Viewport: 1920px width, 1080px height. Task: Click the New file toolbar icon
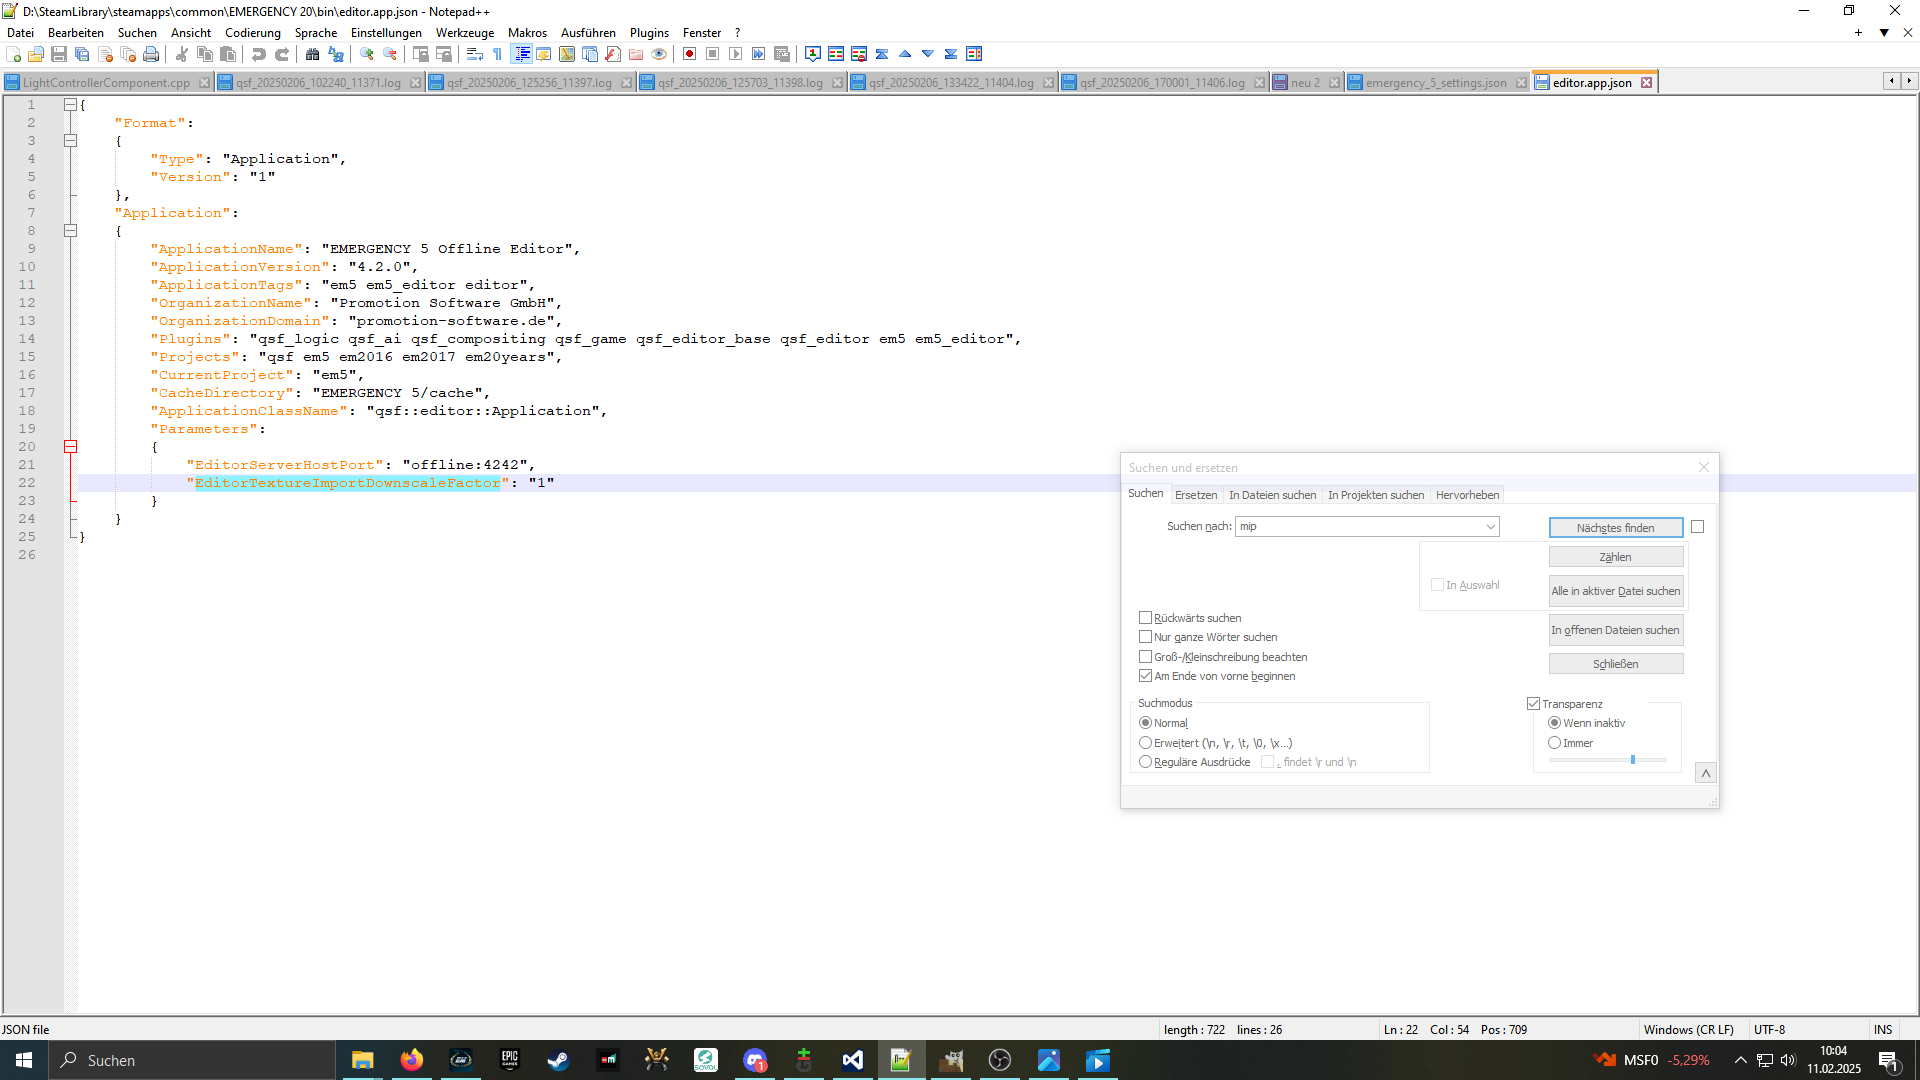(14, 54)
